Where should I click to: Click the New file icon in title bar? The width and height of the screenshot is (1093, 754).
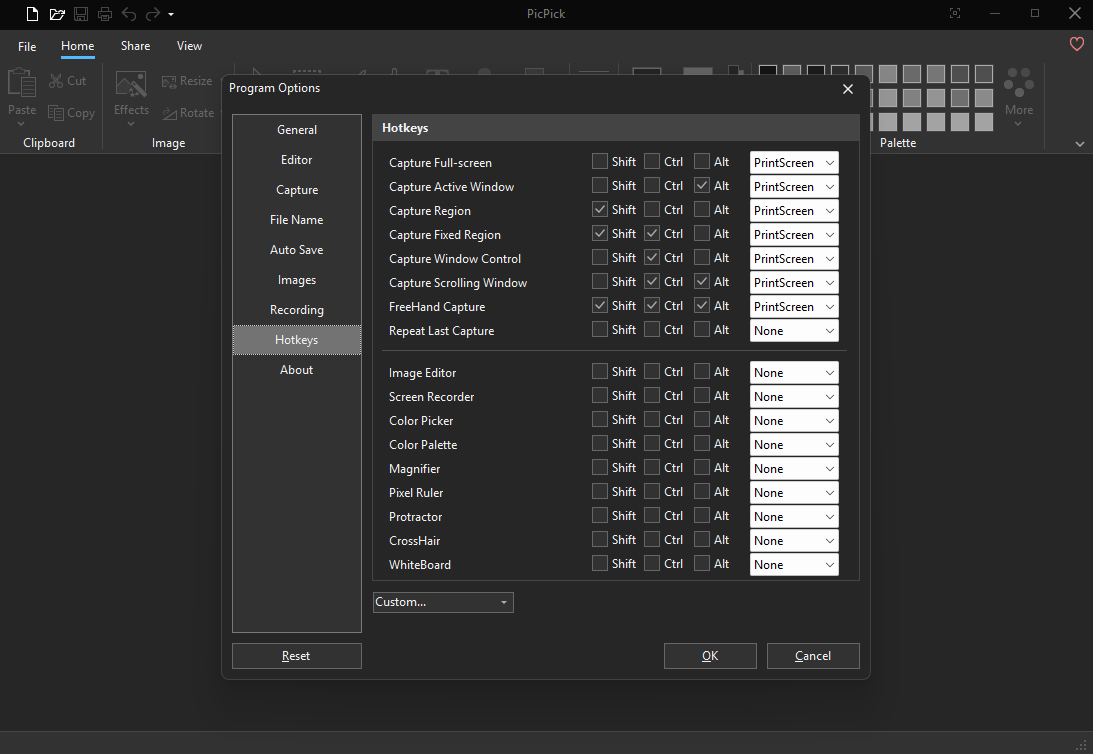[x=33, y=14]
